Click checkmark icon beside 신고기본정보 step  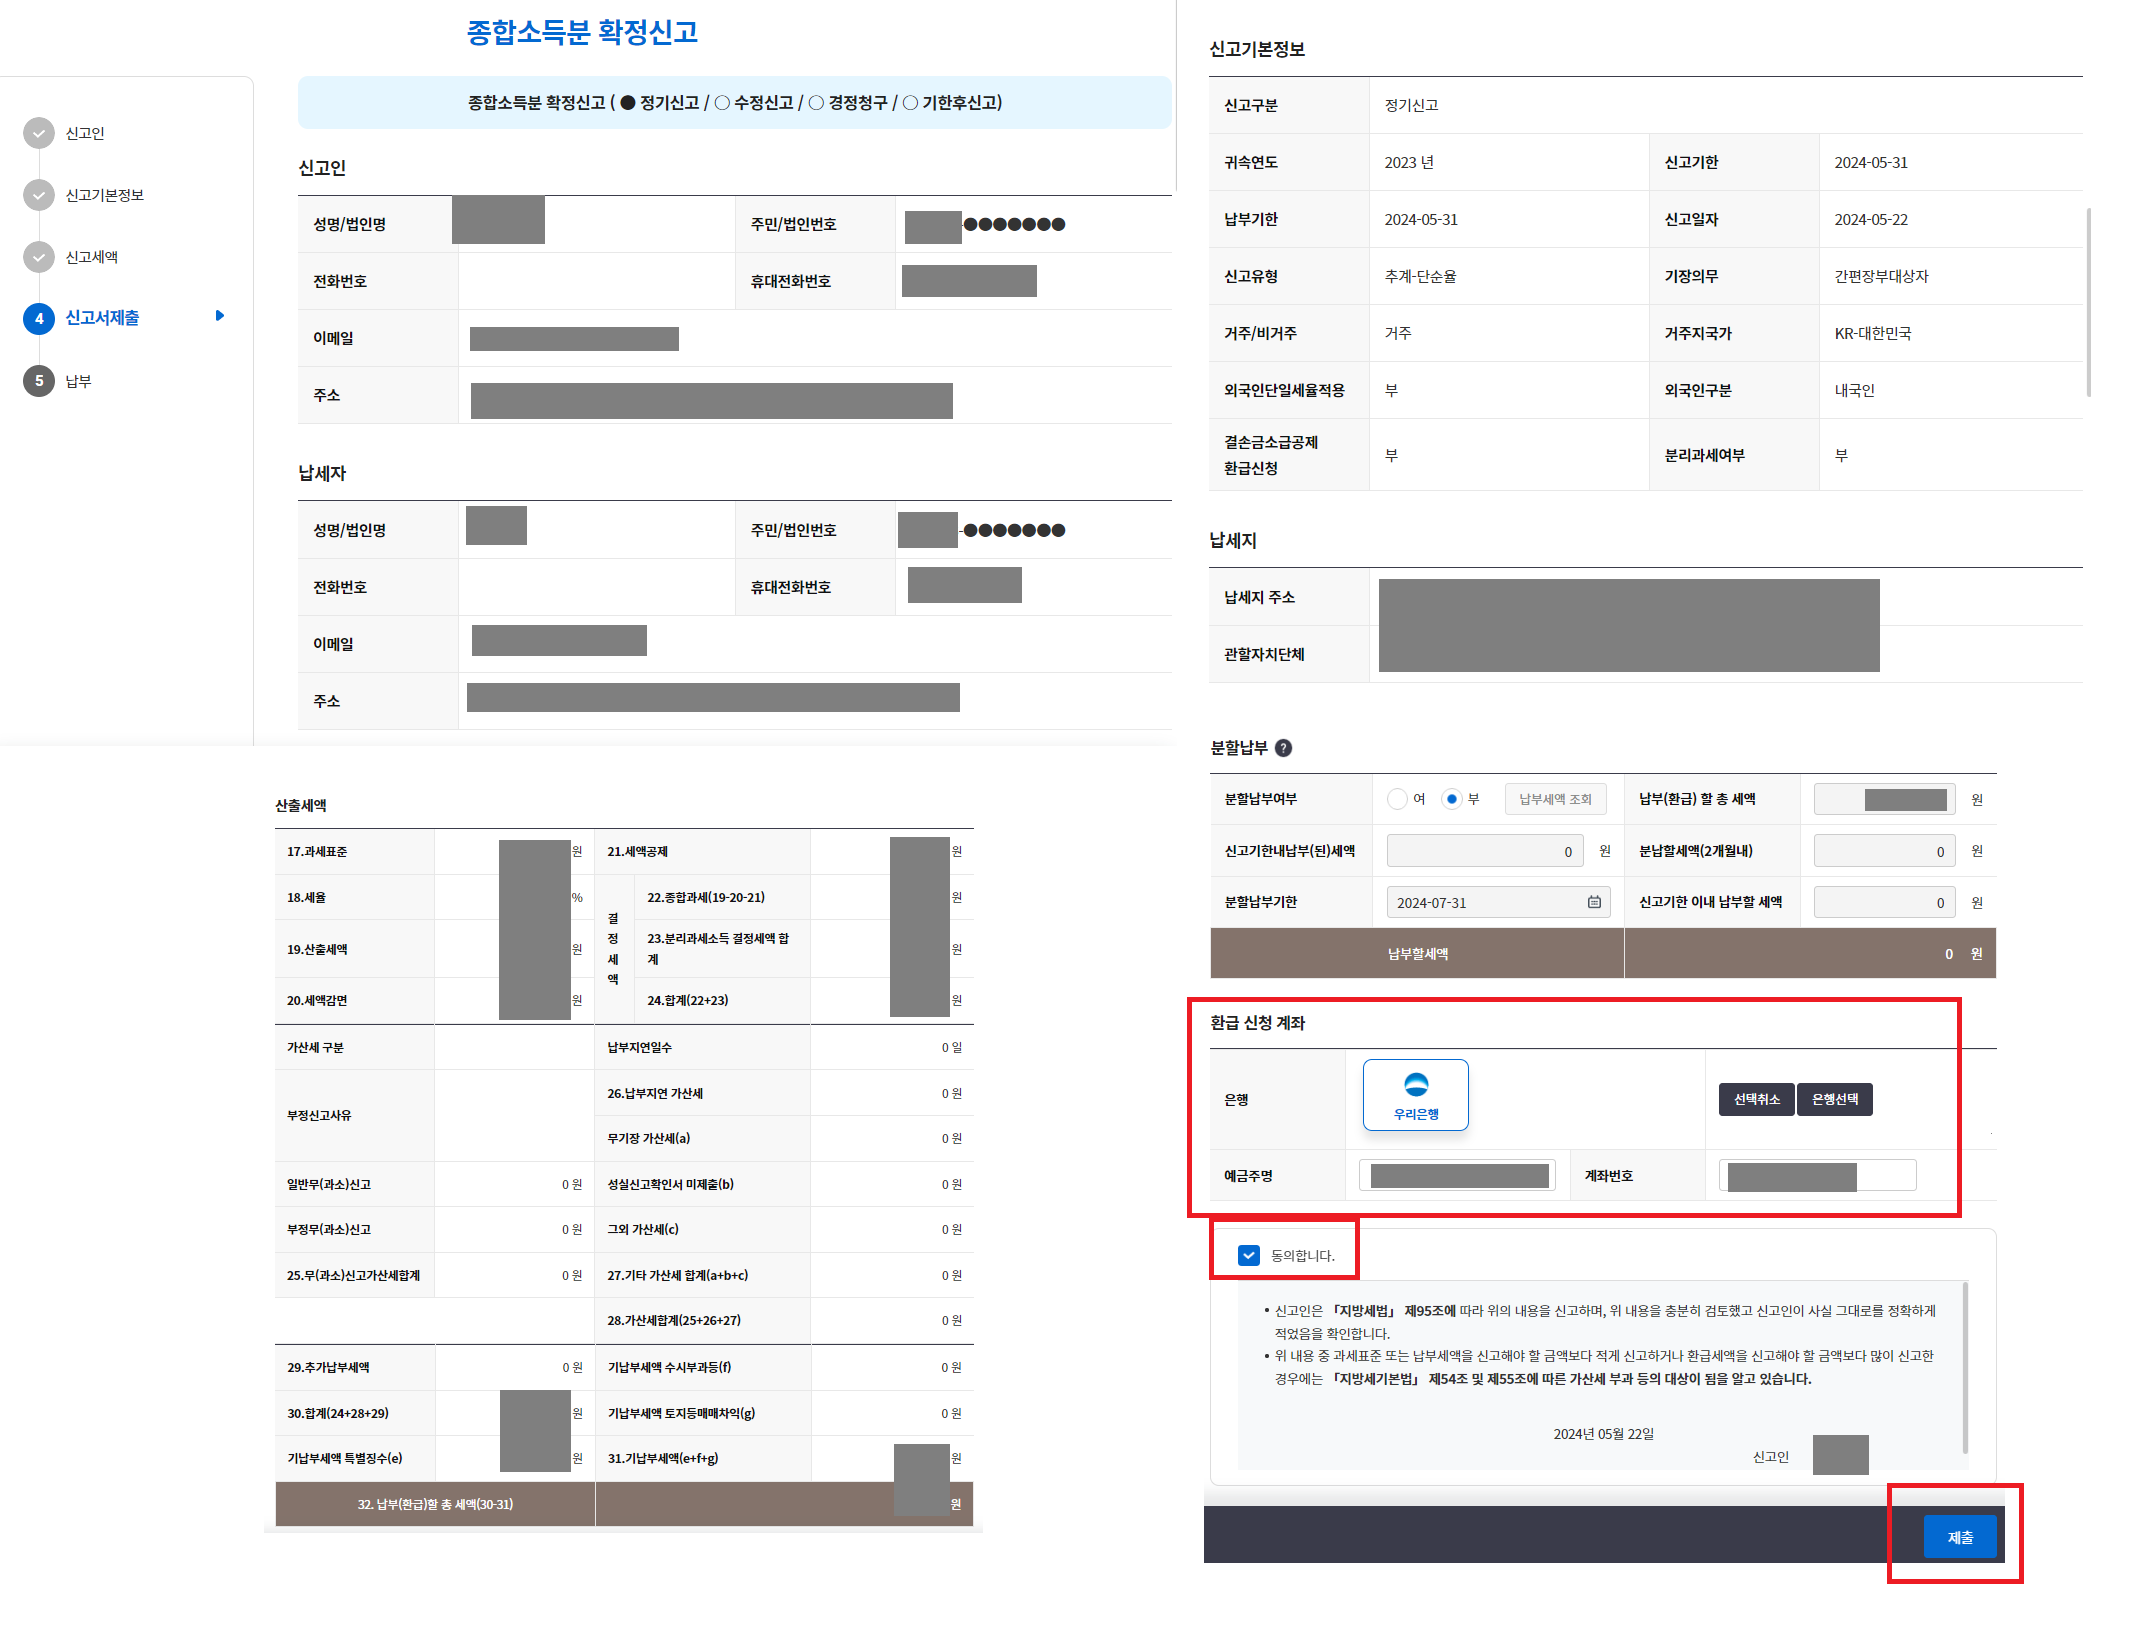point(39,195)
